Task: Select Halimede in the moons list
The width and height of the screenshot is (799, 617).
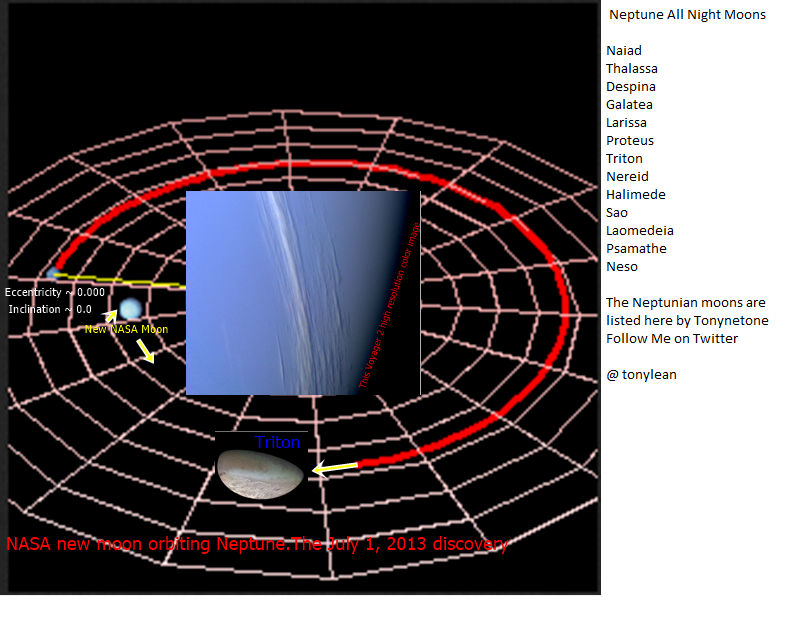Action: coord(635,195)
